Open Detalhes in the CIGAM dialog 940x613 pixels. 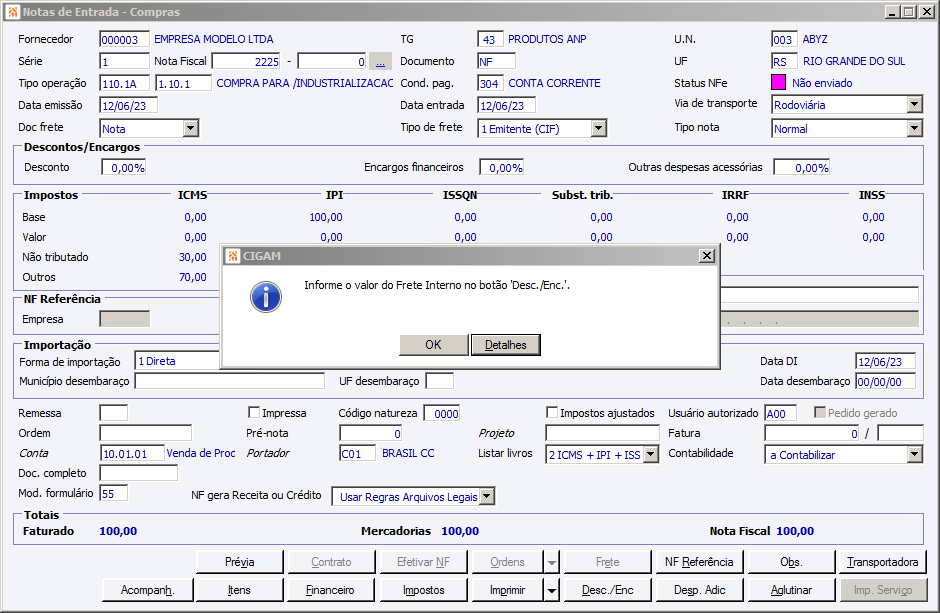505,345
